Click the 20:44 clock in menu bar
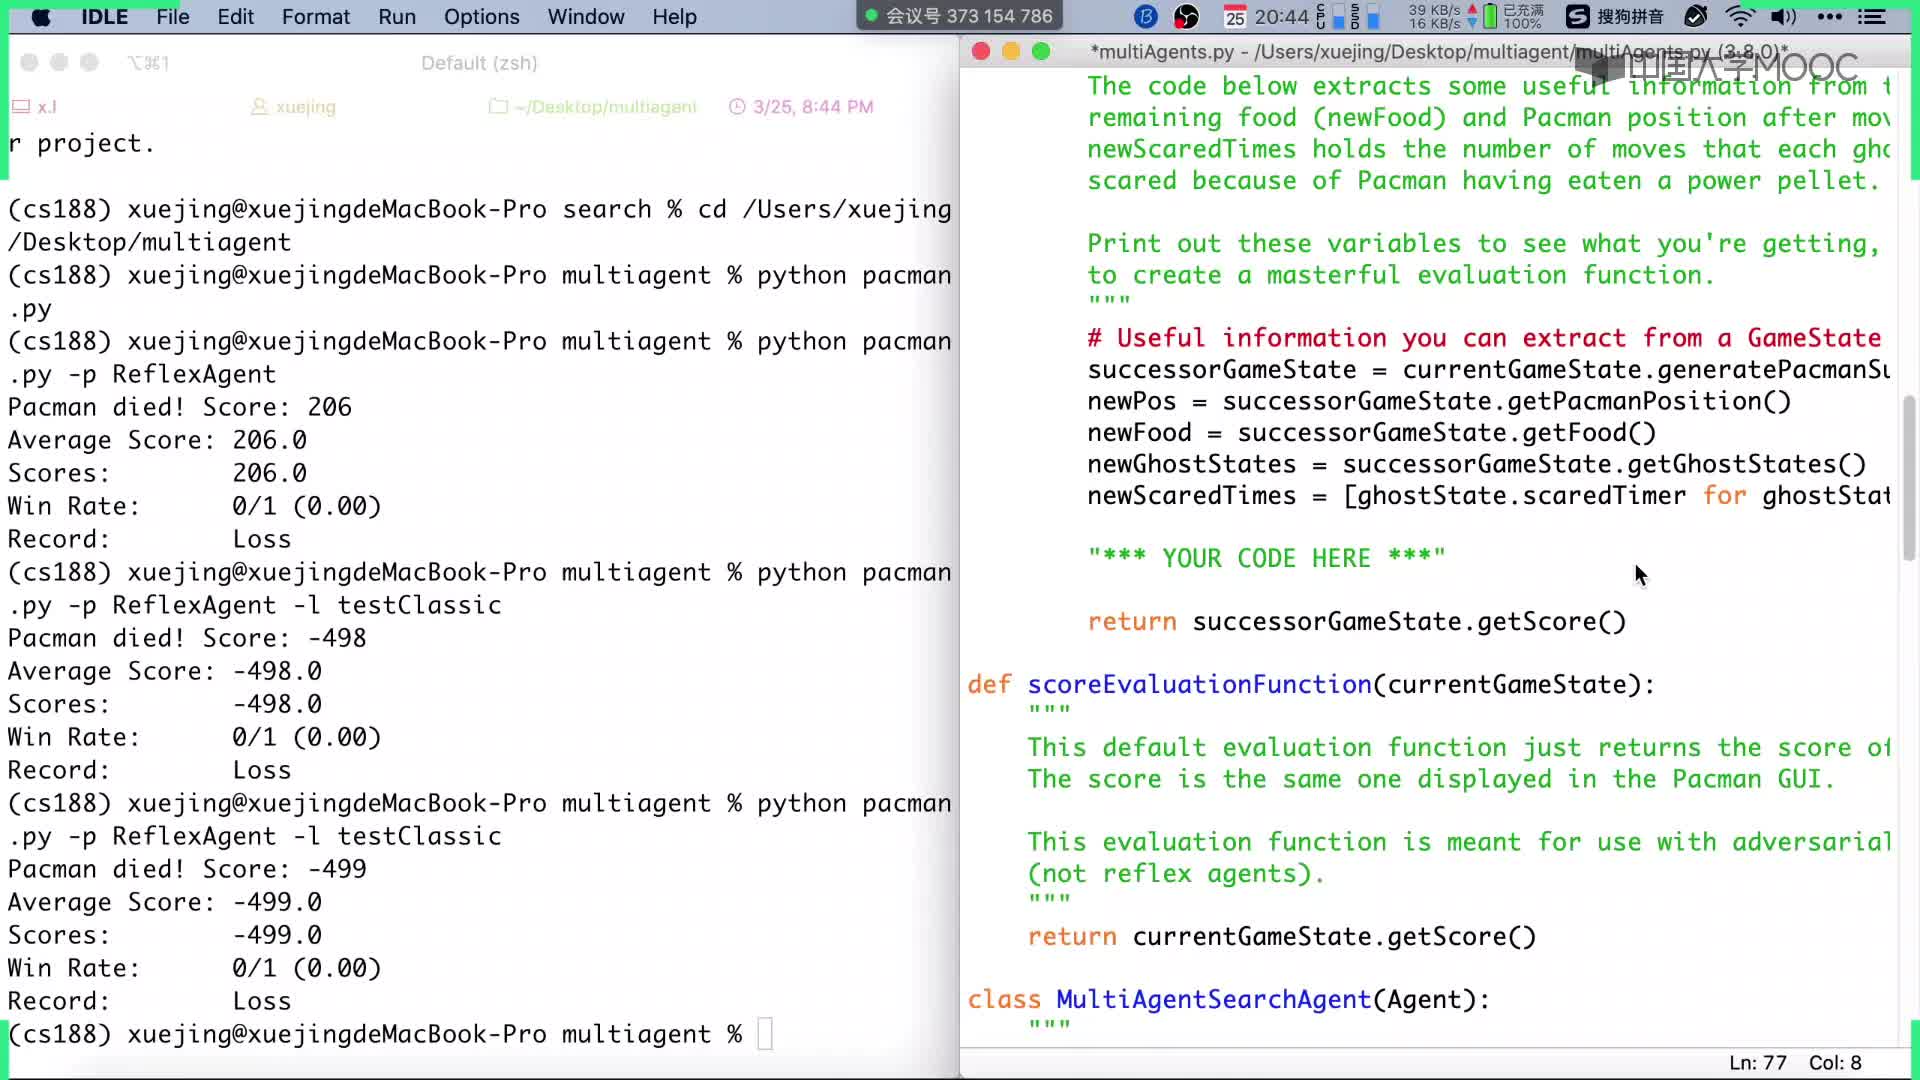The height and width of the screenshot is (1080, 1920). [1281, 17]
